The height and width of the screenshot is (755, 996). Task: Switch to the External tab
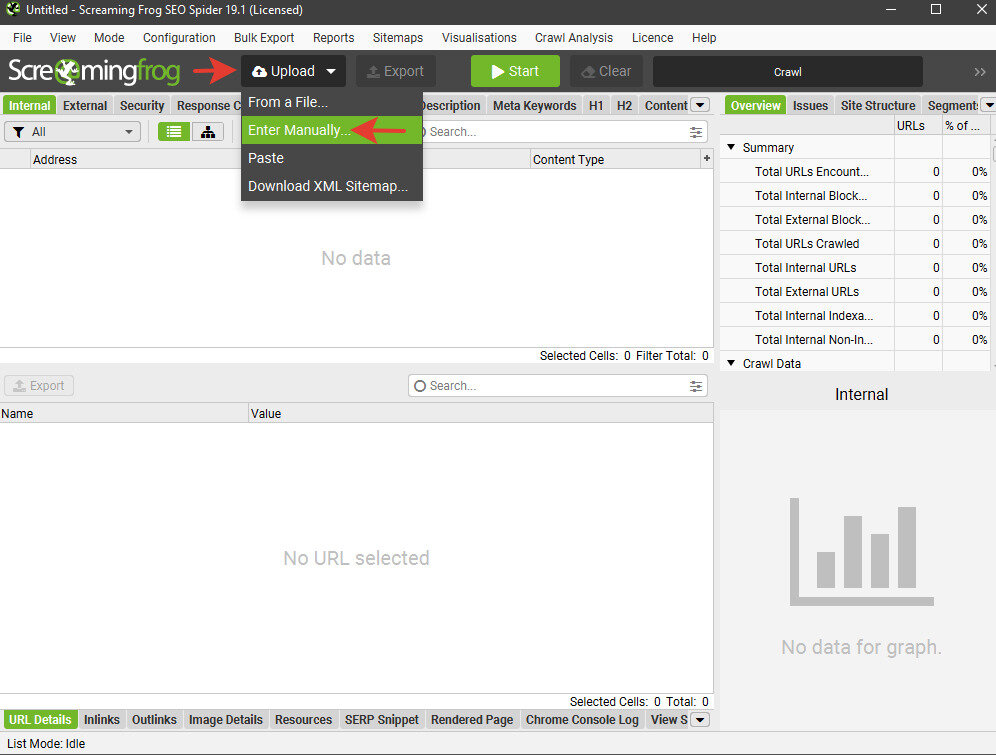85,105
